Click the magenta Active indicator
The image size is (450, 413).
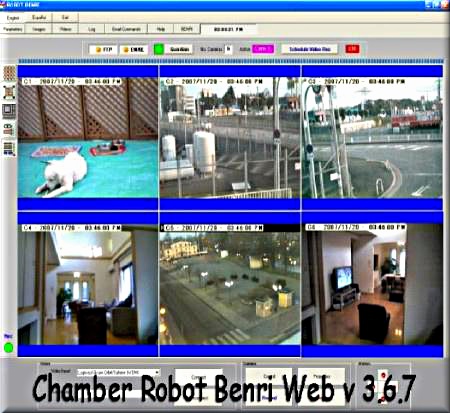[263, 49]
